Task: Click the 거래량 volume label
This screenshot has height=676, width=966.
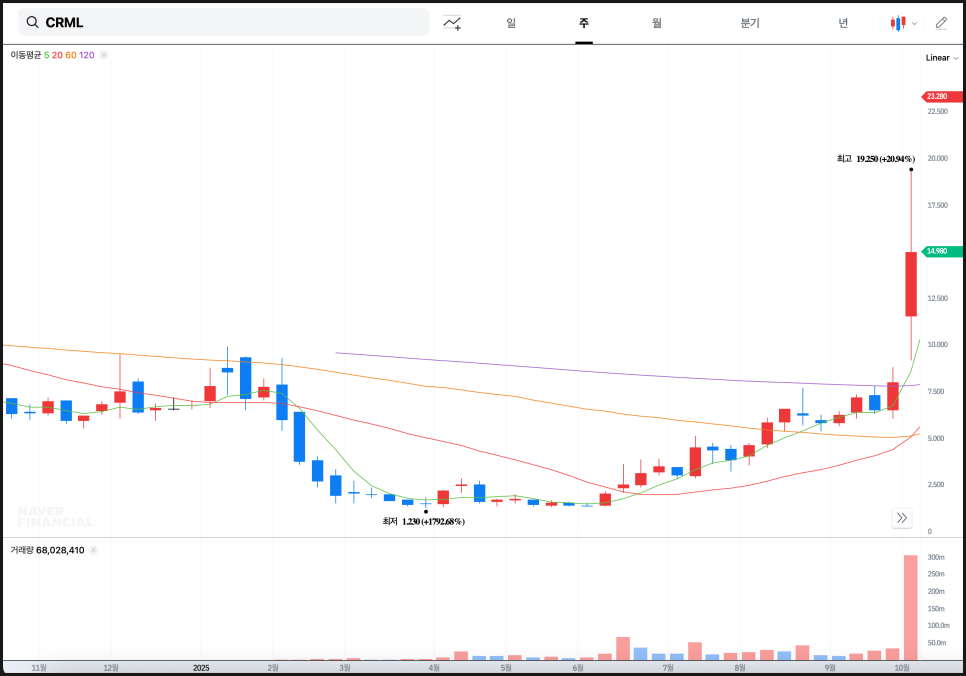Action: [22, 550]
